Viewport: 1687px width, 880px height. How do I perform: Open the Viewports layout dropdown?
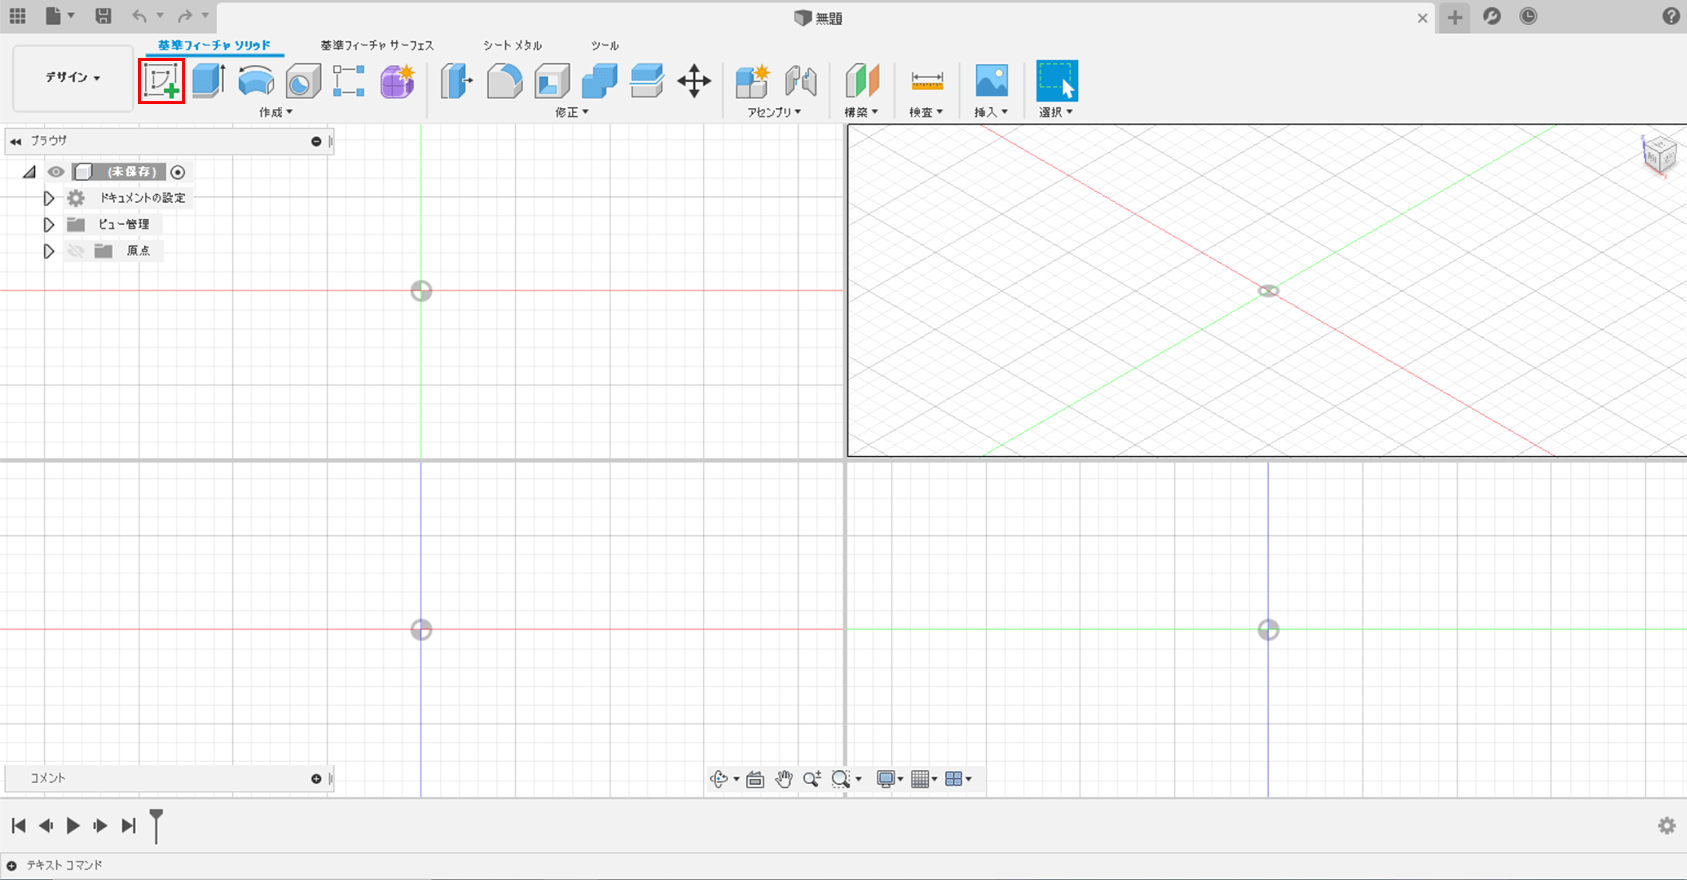(958, 779)
